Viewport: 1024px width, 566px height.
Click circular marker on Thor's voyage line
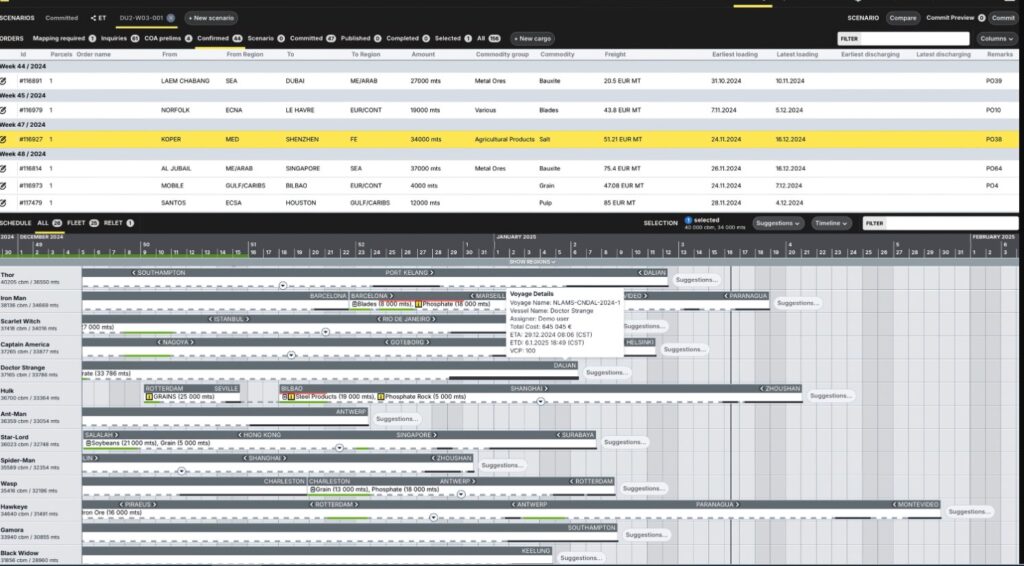(283, 285)
